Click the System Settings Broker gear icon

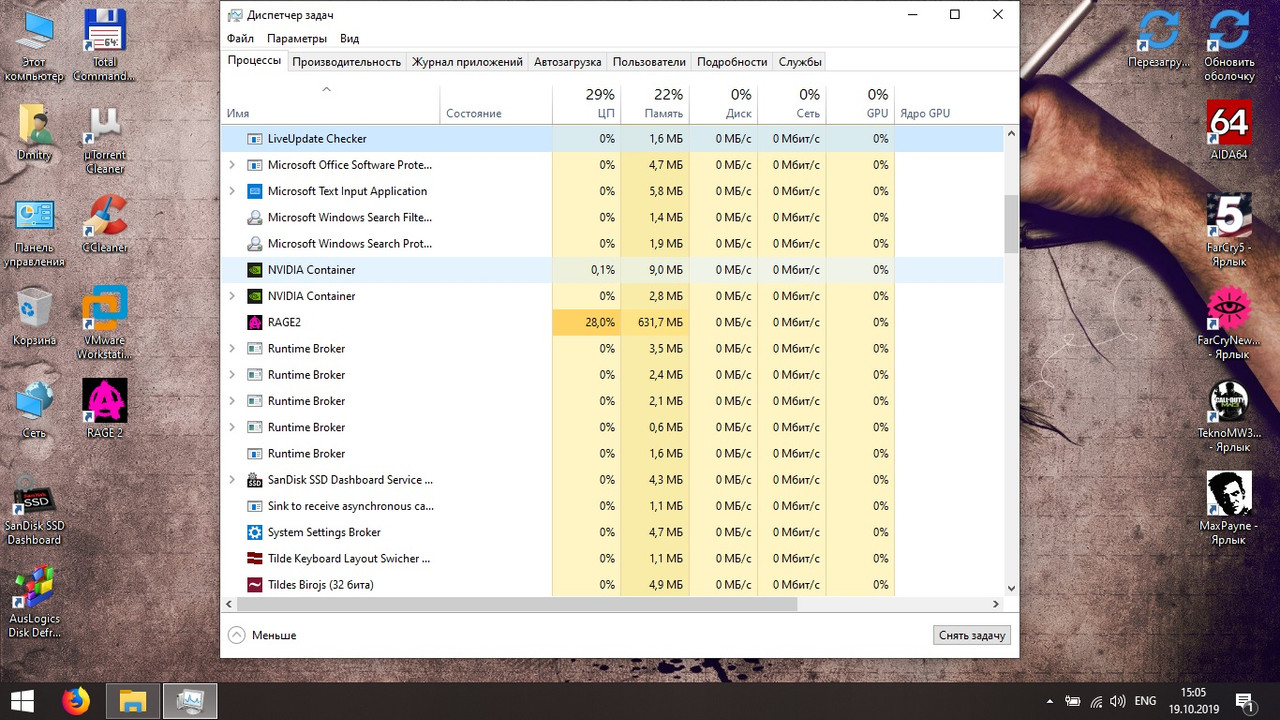tap(254, 532)
